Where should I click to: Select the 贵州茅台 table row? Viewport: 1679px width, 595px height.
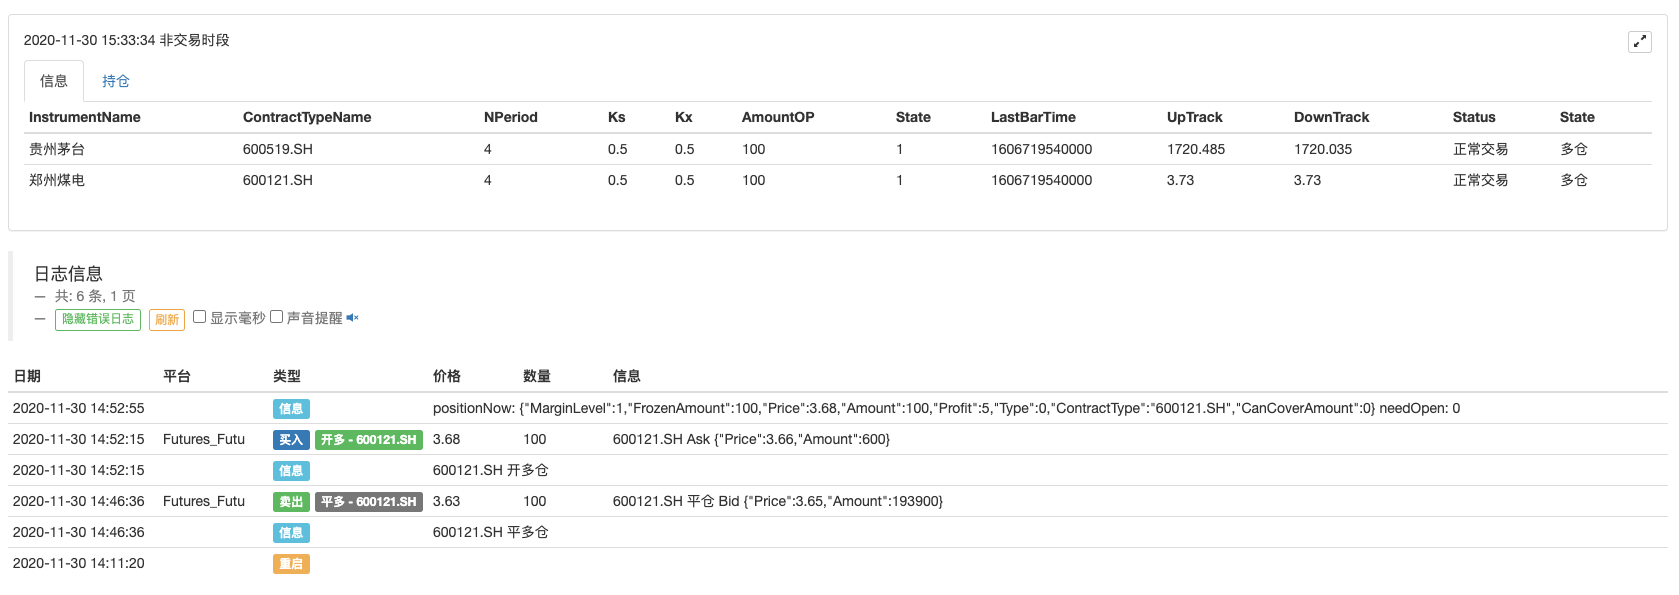point(838,149)
